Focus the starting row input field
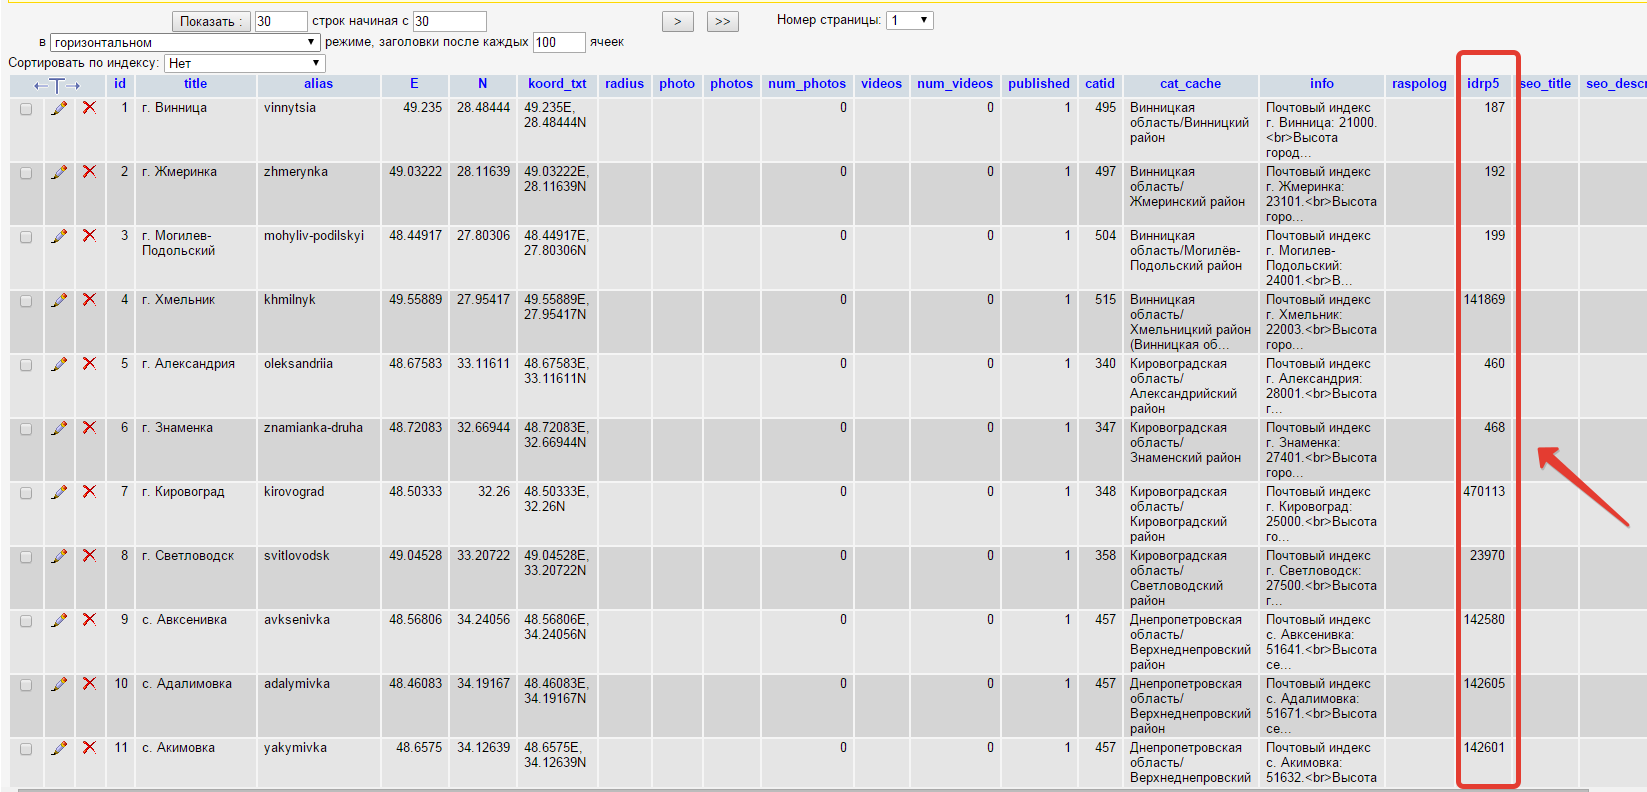This screenshot has width=1647, height=792. coord(450,21)
